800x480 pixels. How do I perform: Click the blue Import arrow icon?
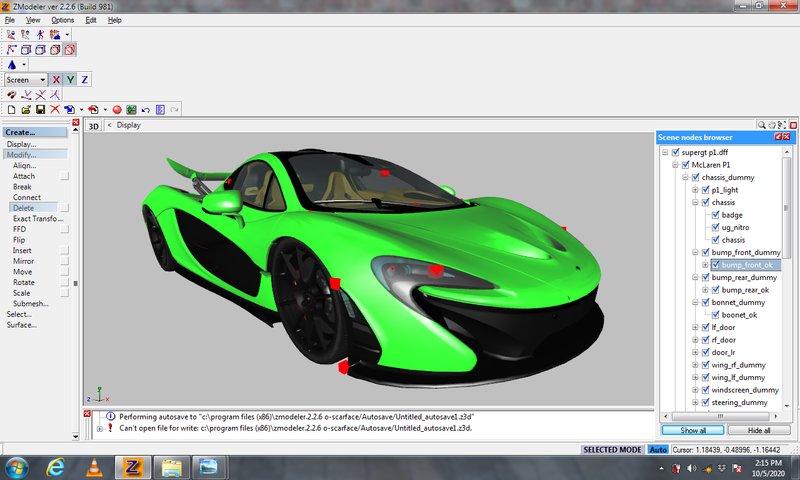tap(69, 110)
